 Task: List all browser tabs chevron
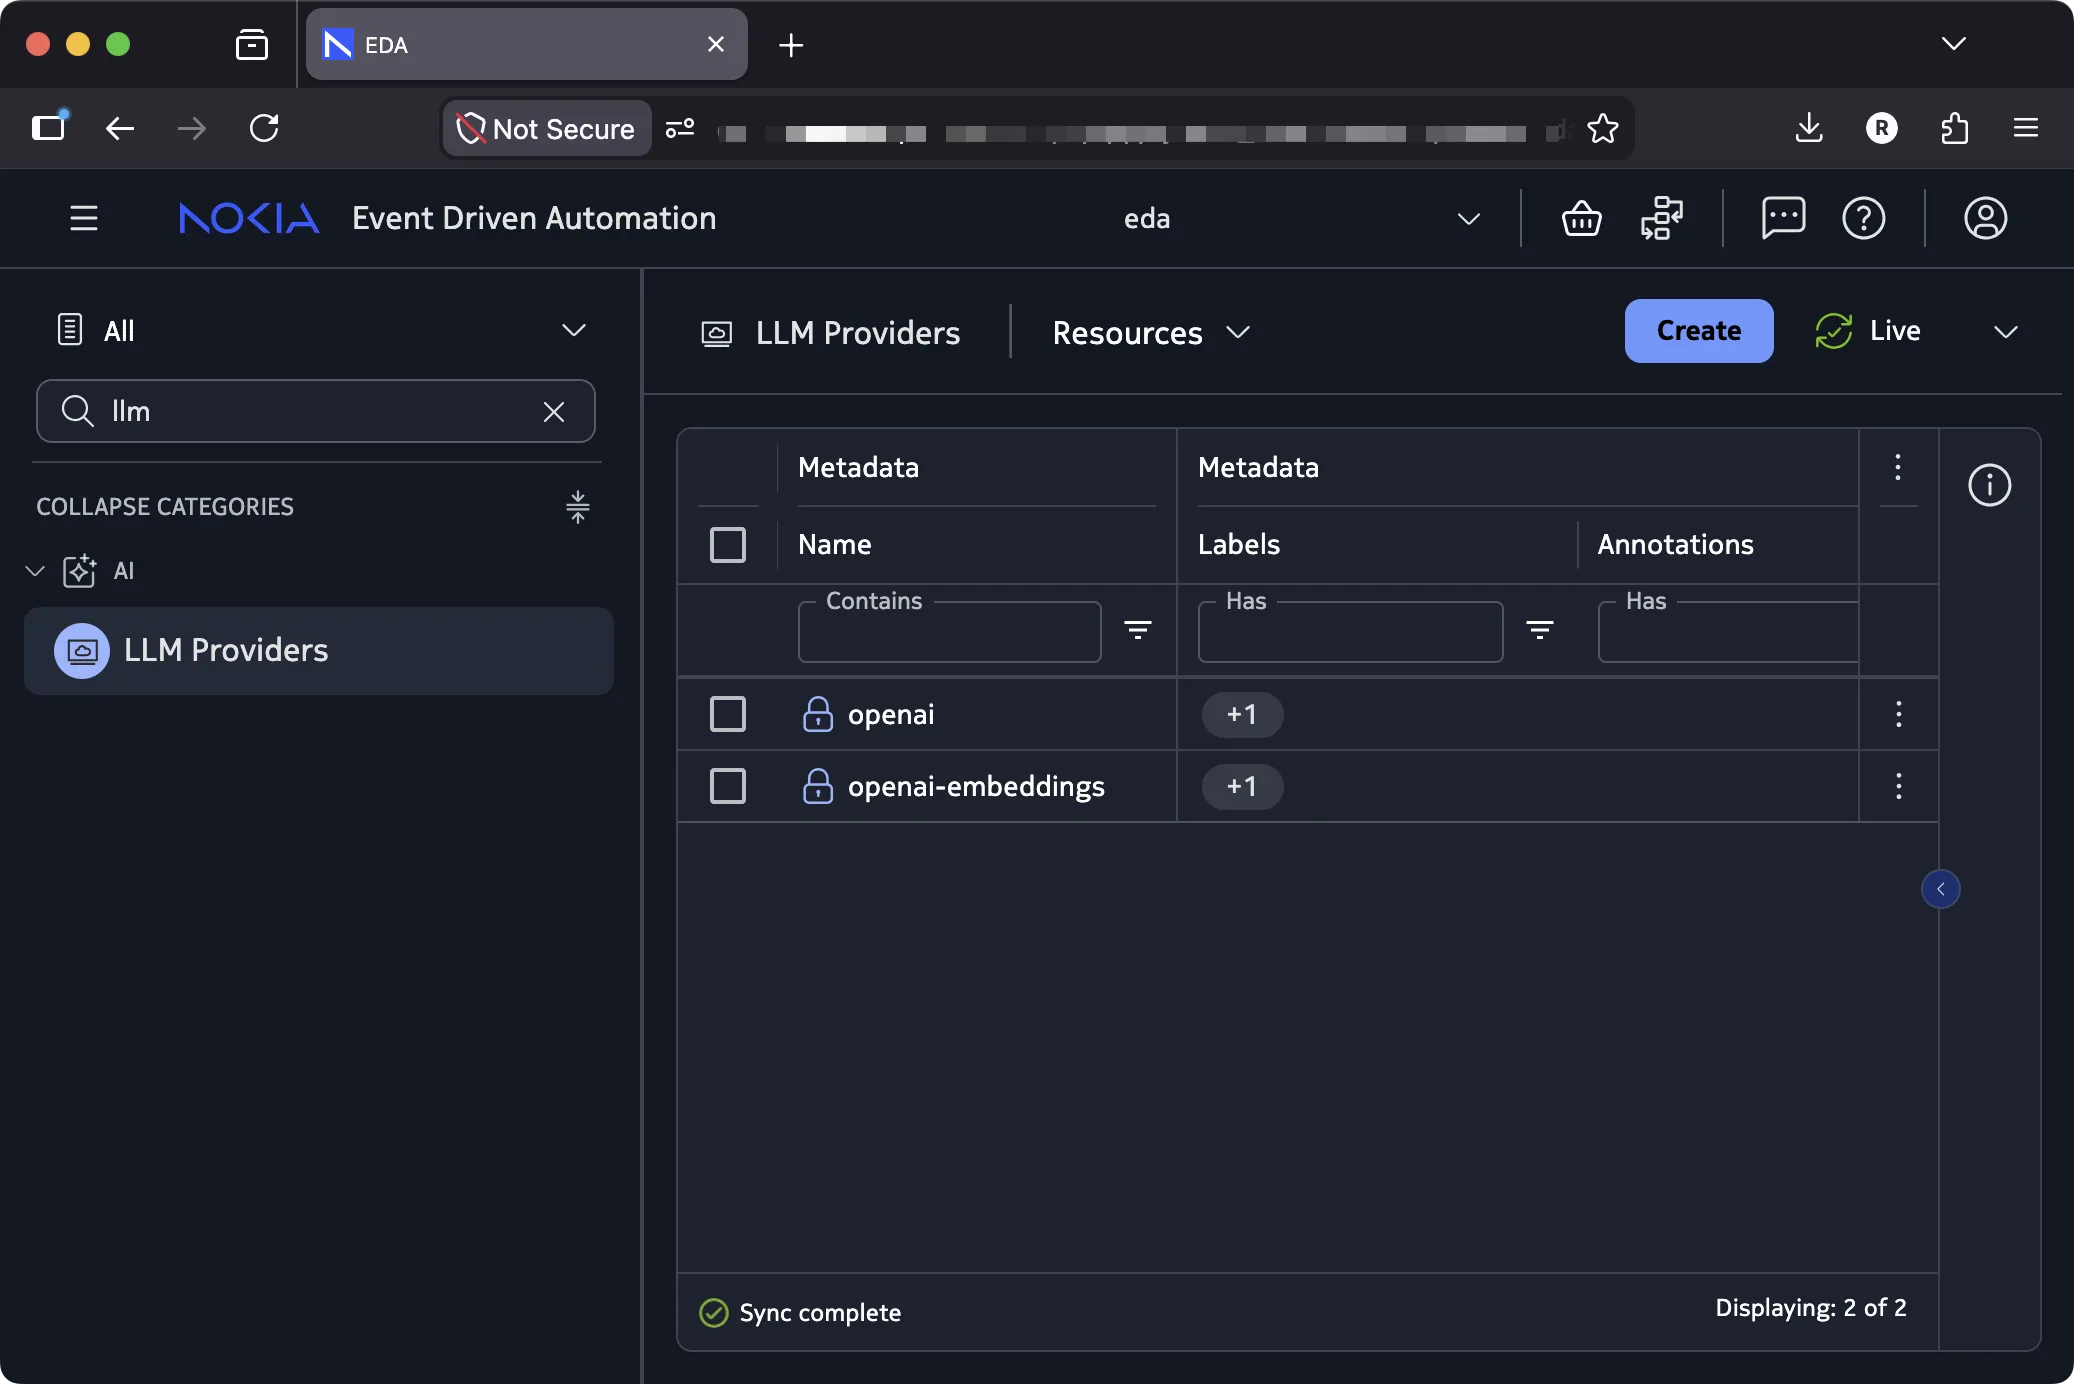coord(1954,44)
